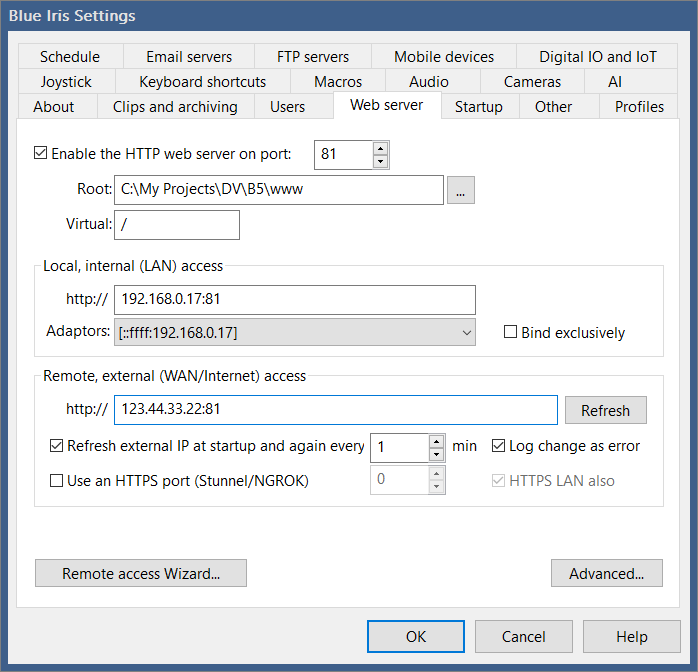698x672 pixels.
Task: Open Keyboard shortcuts tab
Action: [203, 81]
